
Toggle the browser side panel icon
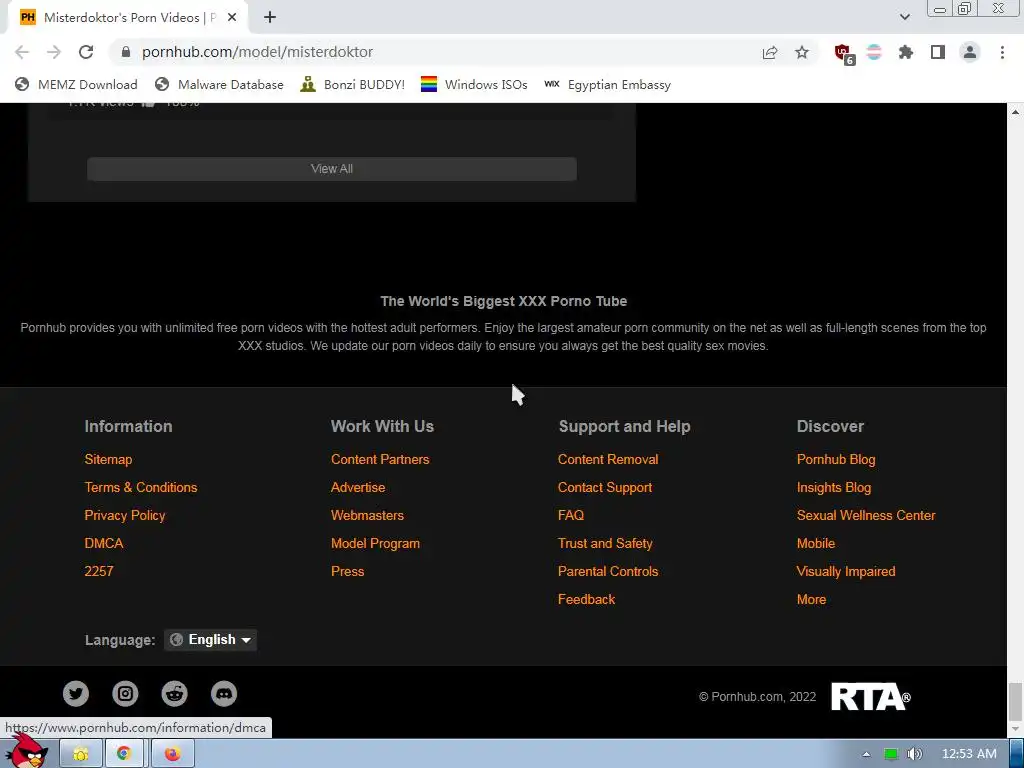pos(938,52)
